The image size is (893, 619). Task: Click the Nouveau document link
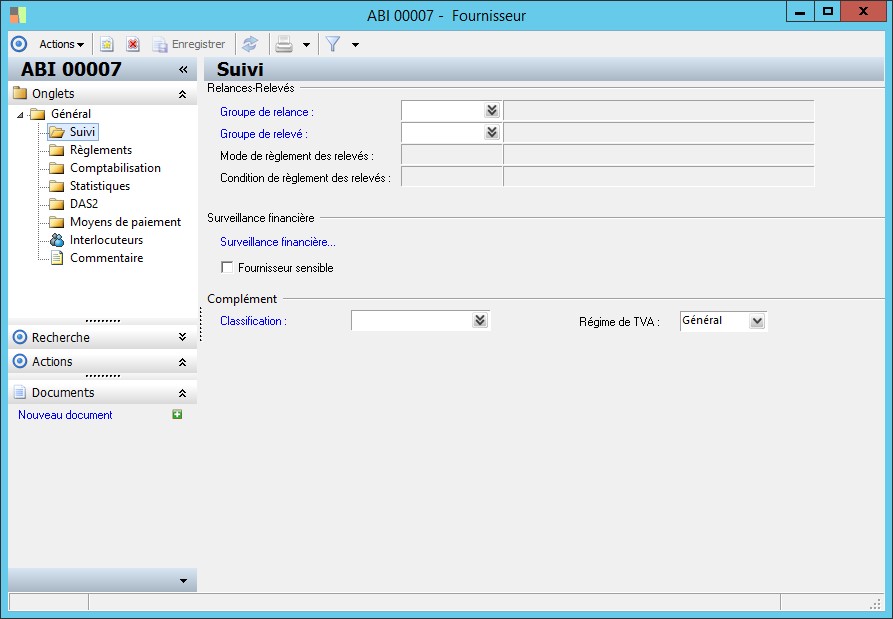point(65,415)
